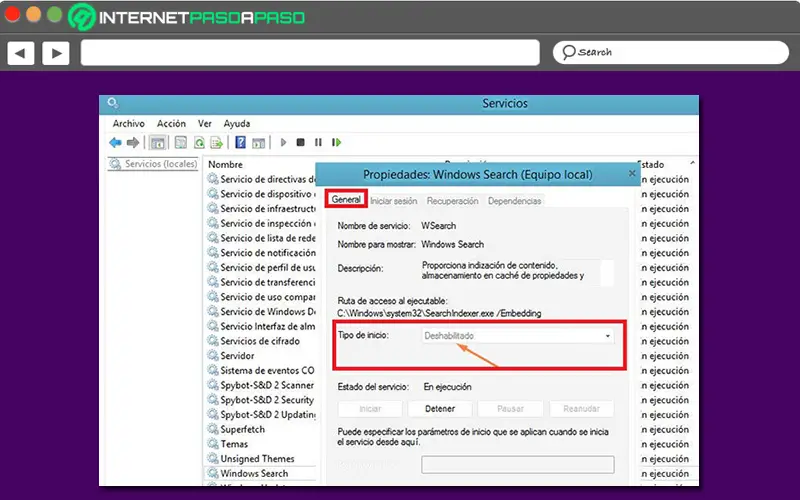Click the Pausar button
The height and width of the screenshot is (500, 800).
tap(510, 409)
